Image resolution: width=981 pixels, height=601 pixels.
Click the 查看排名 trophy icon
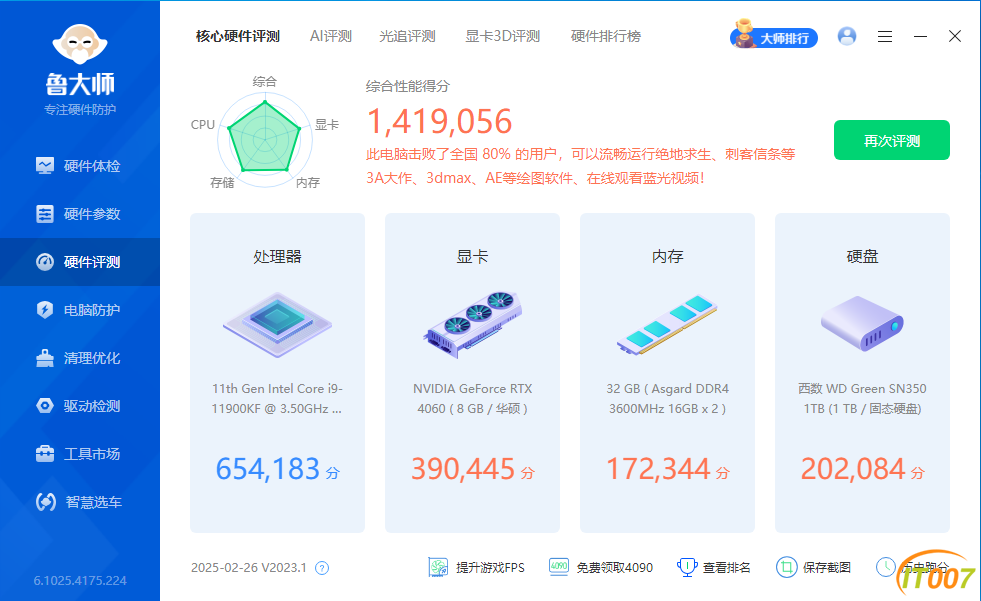point(687,567)
